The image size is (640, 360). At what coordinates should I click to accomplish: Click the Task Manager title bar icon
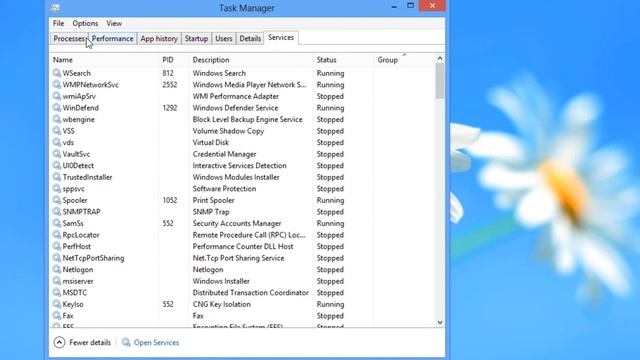pos(55,8)
